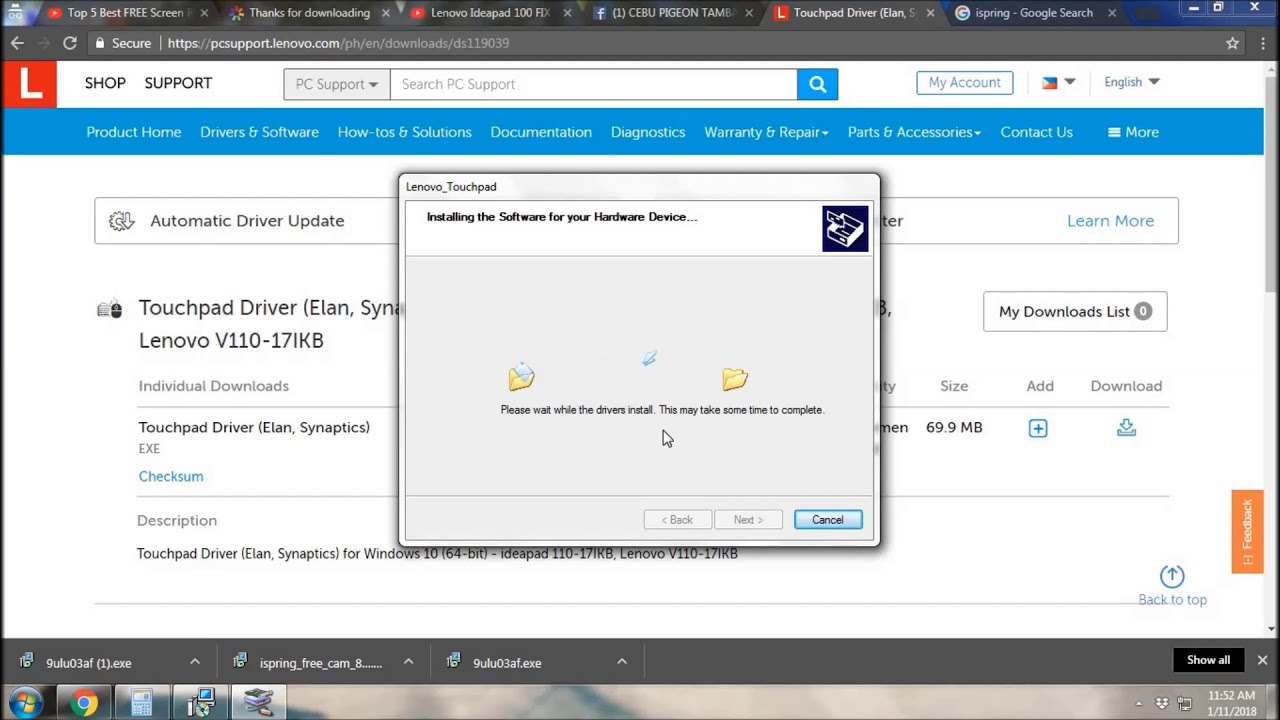Open Documentation section

point(541,132)
